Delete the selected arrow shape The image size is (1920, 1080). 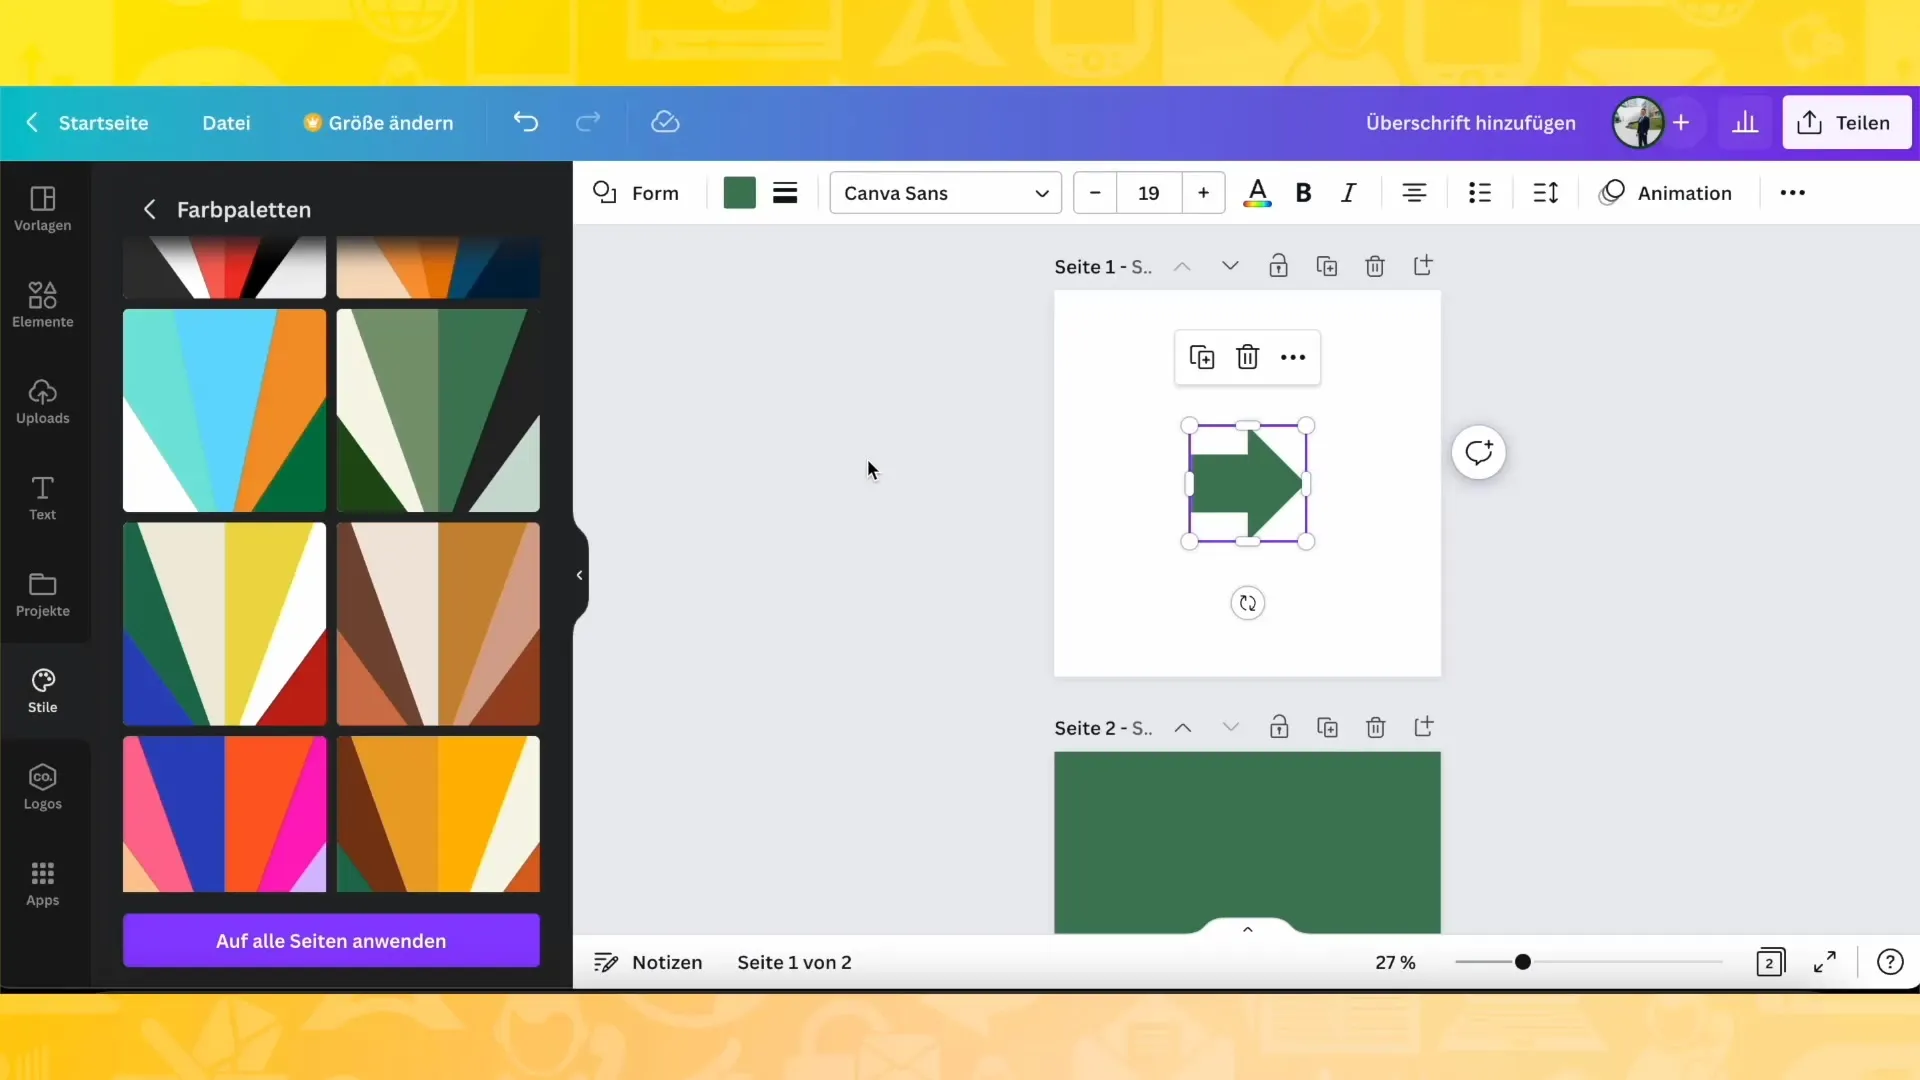point(1247,357)
